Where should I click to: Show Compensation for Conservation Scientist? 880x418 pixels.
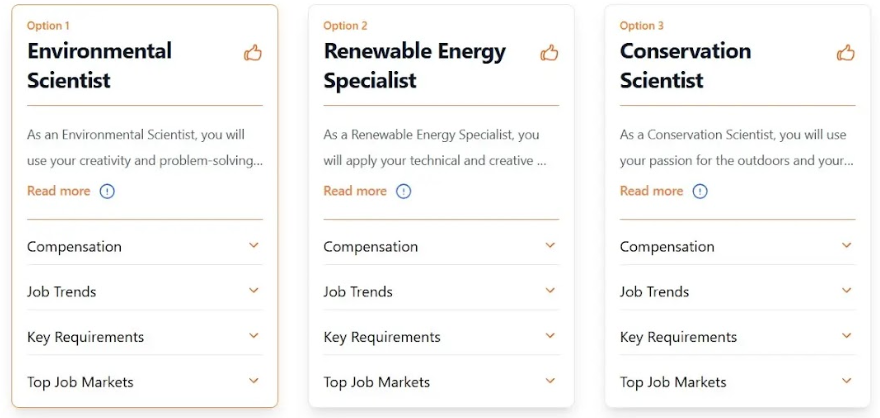pyautogui.click(x=846, y=246)
